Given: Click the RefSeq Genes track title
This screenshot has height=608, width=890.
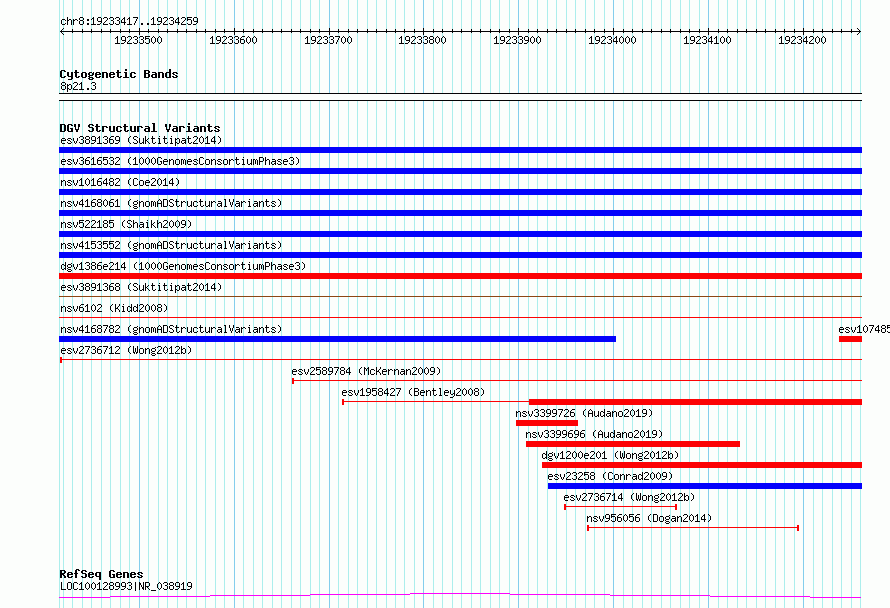Looking at the screenshot, I should click(101, 574).
